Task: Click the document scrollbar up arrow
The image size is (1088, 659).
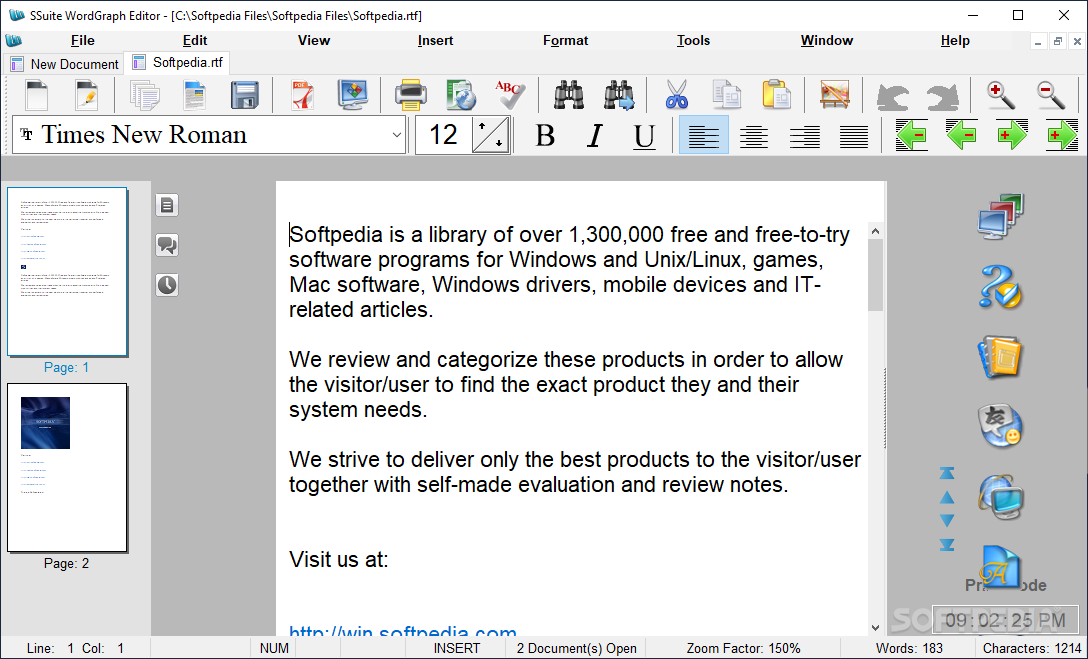Action: tap(875, 231)
